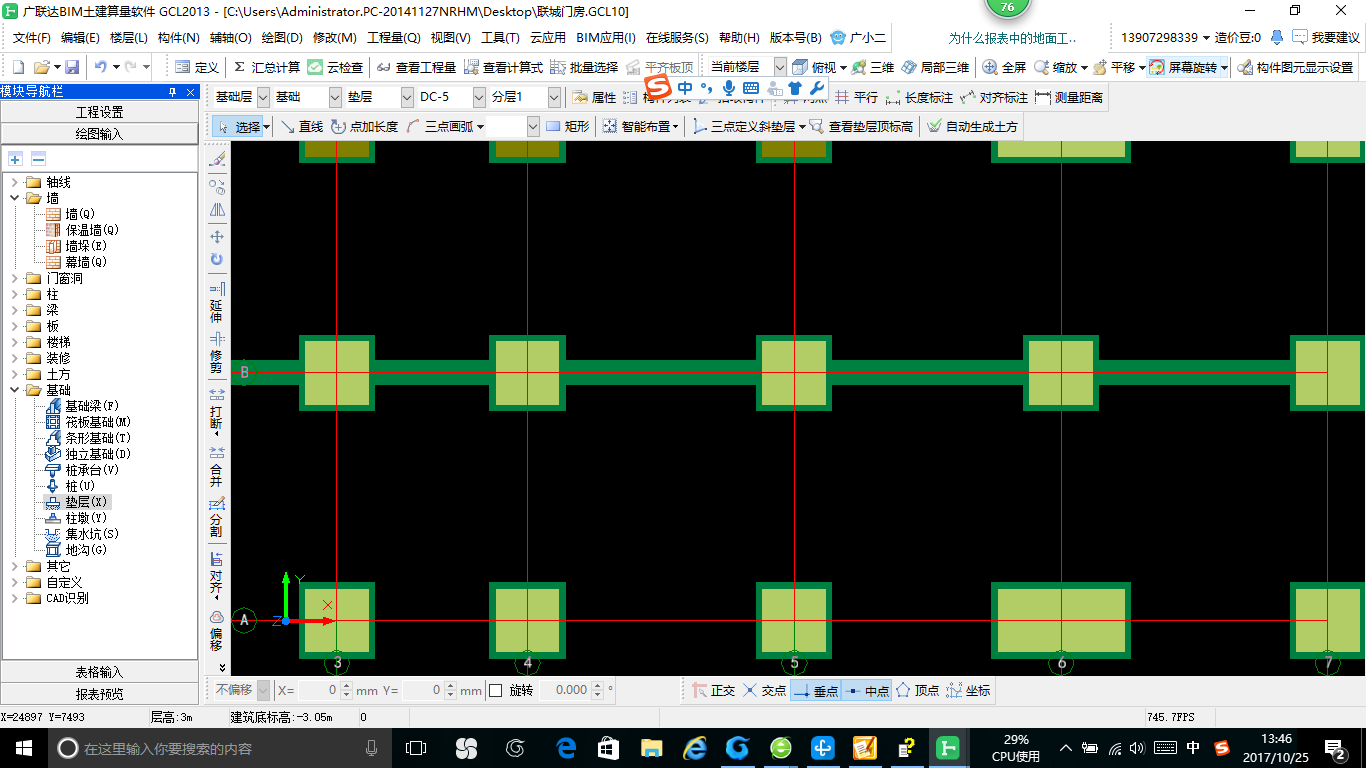Open the 当前楼层 display range dropdown
Screen dimensions: 1366x768
(x=780, y=67)
